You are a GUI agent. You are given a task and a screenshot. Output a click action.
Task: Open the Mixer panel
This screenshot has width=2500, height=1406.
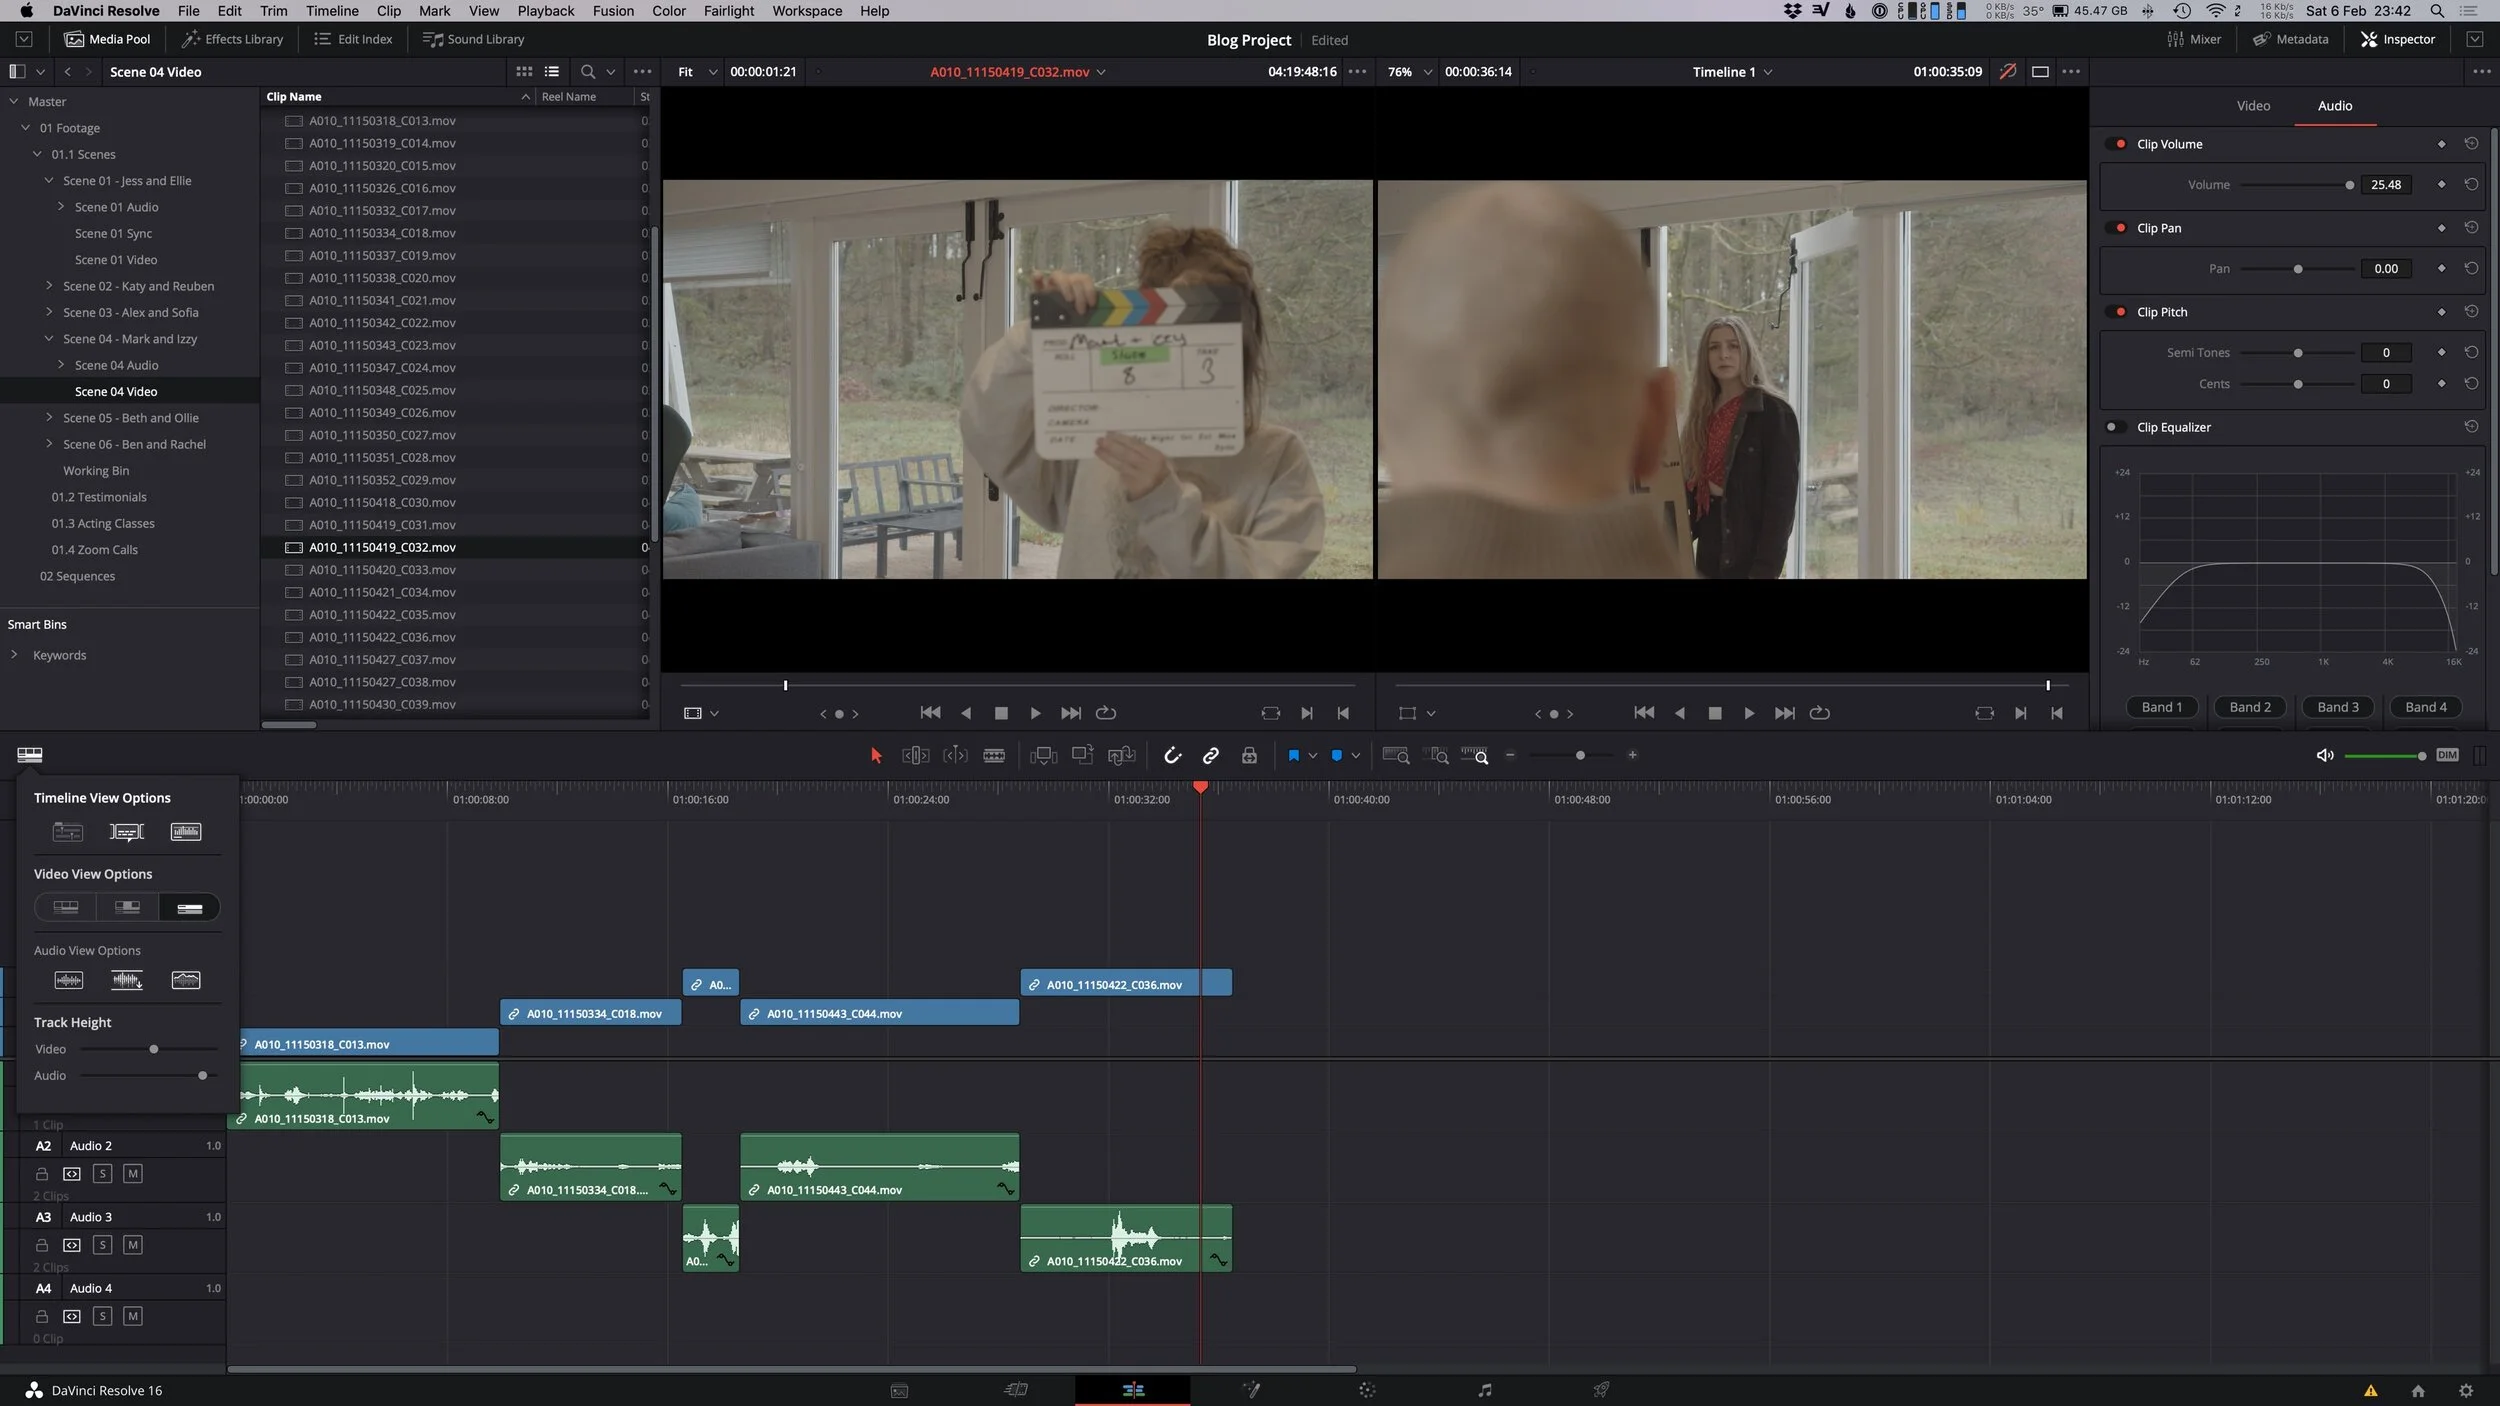click(x=2194, y=39)
